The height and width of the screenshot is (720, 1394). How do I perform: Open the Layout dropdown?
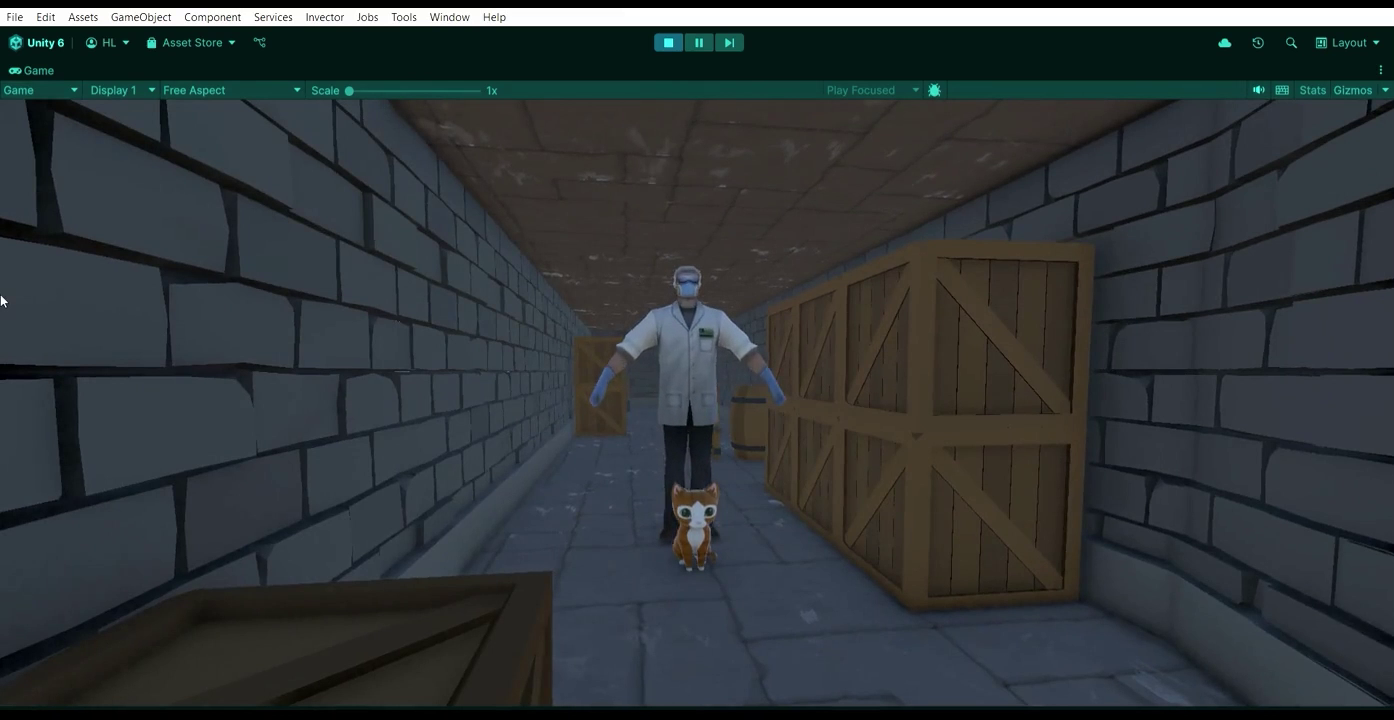click(x=1347, y=43)
